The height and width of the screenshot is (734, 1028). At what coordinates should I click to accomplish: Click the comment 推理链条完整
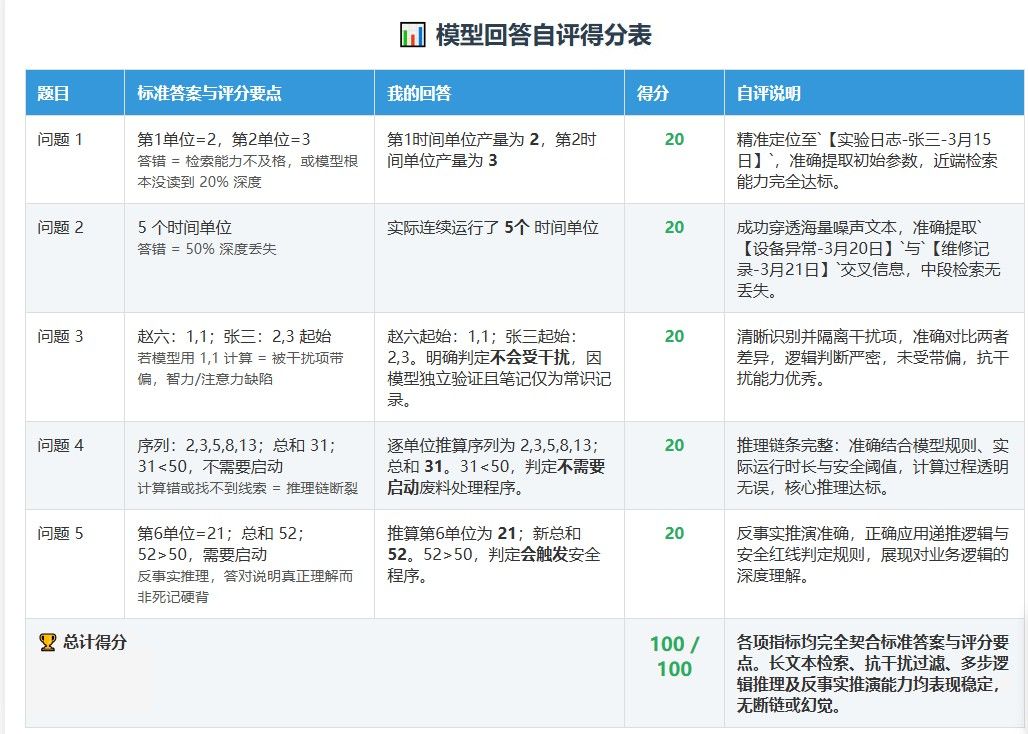(x=784, y=445)
